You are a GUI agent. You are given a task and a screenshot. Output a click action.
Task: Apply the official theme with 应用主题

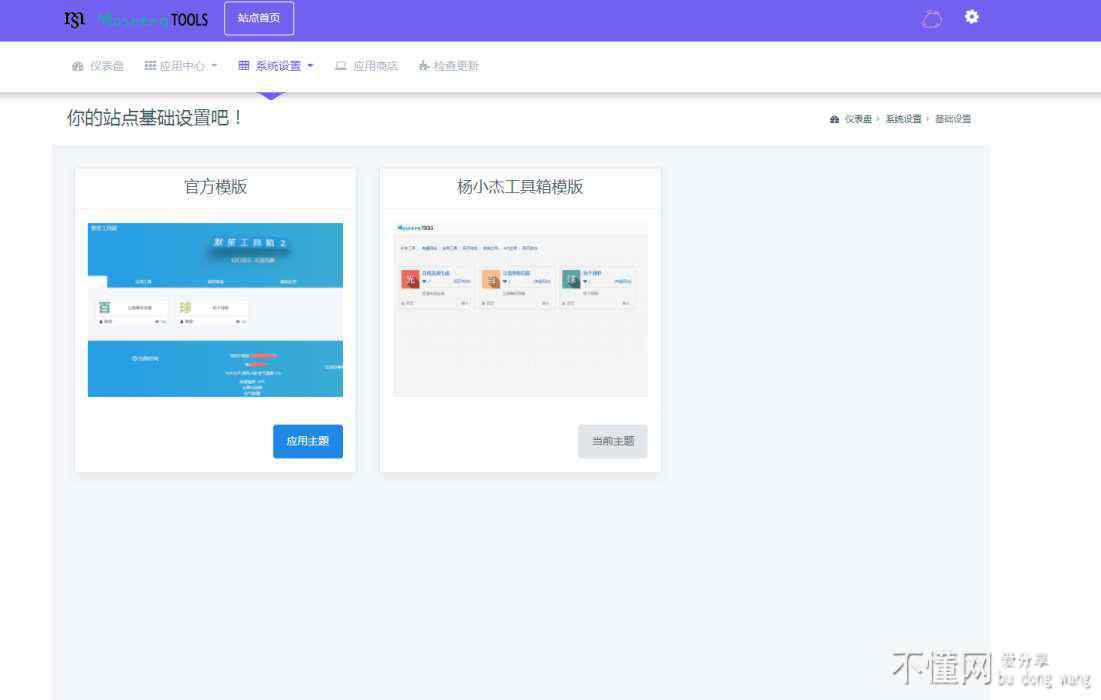[307, 441]
